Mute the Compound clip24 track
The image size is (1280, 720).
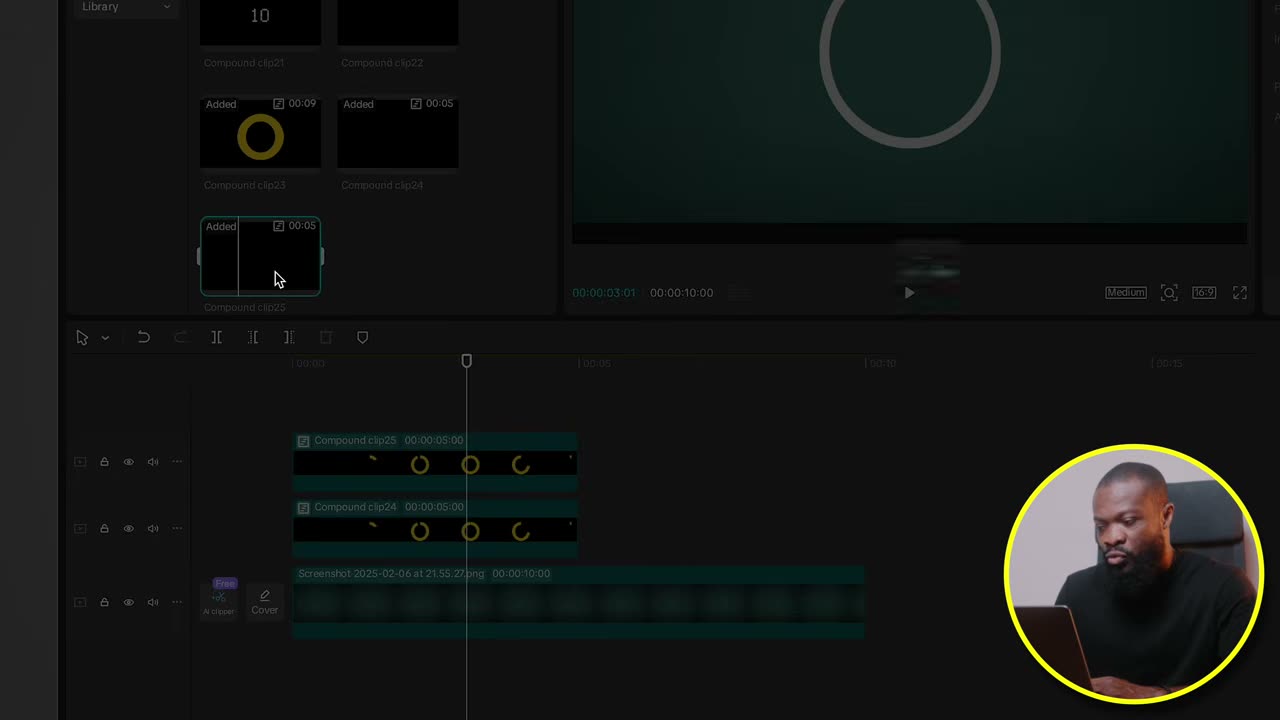click(x=153, y=529)
